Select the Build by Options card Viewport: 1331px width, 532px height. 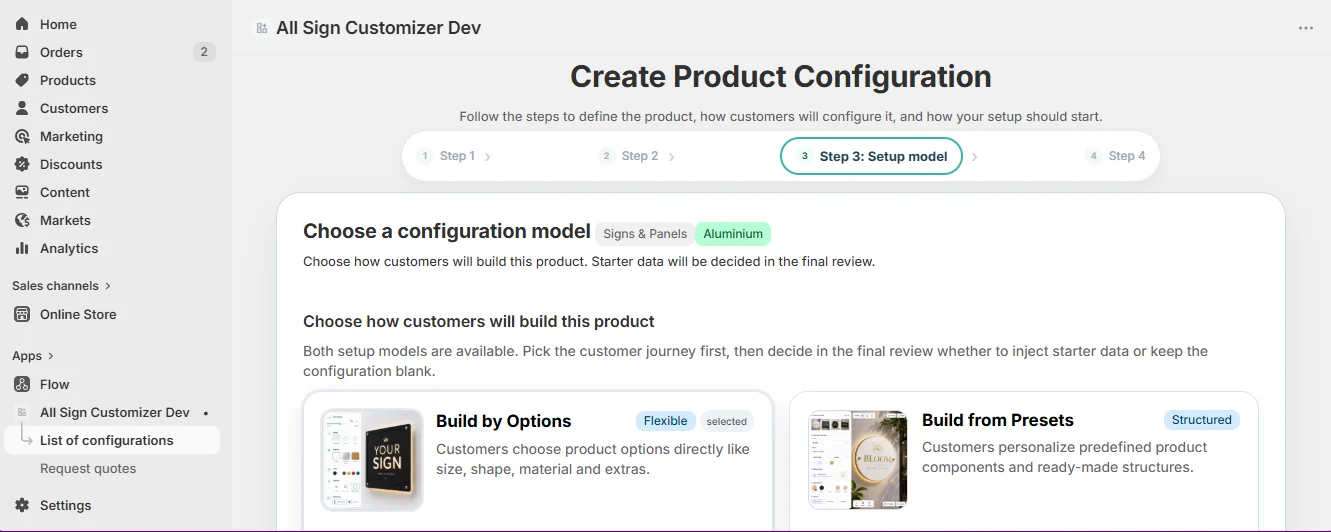[x=538, y=461]
